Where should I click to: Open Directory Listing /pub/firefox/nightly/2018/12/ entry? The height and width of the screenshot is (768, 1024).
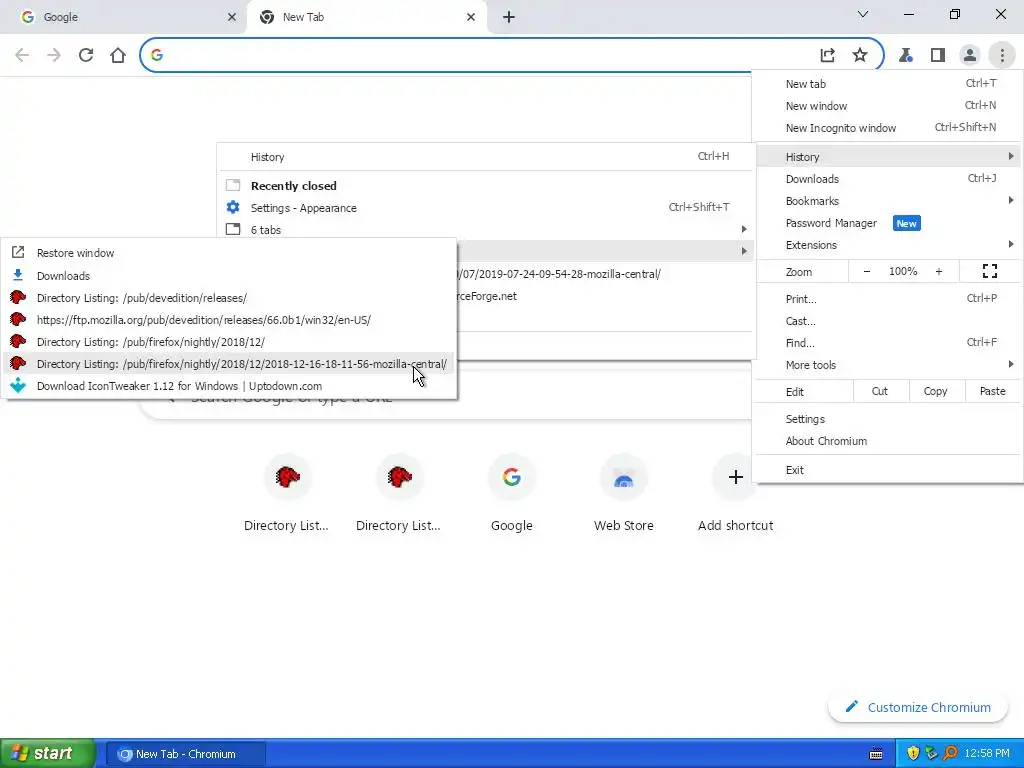point(229,342)
